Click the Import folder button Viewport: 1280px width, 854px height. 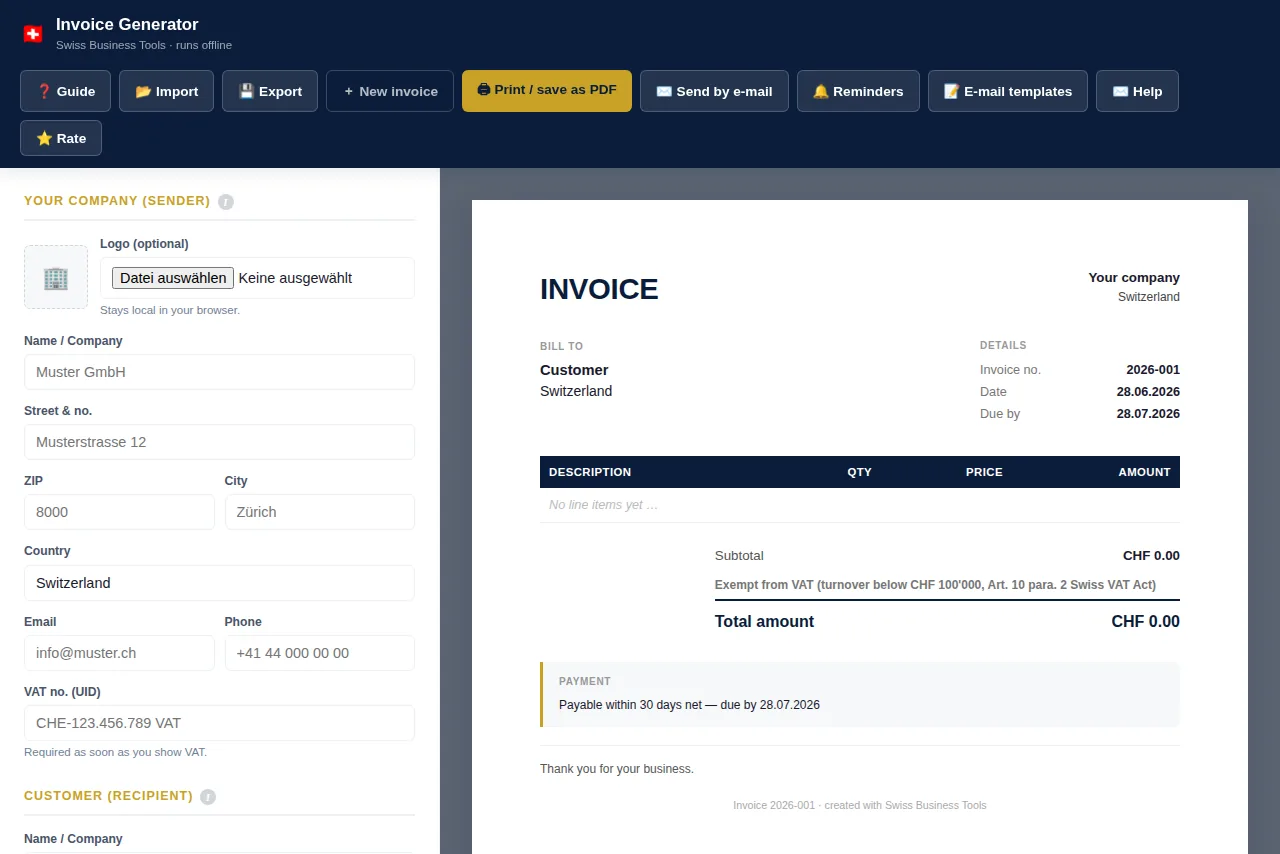[x=167, y=91]
